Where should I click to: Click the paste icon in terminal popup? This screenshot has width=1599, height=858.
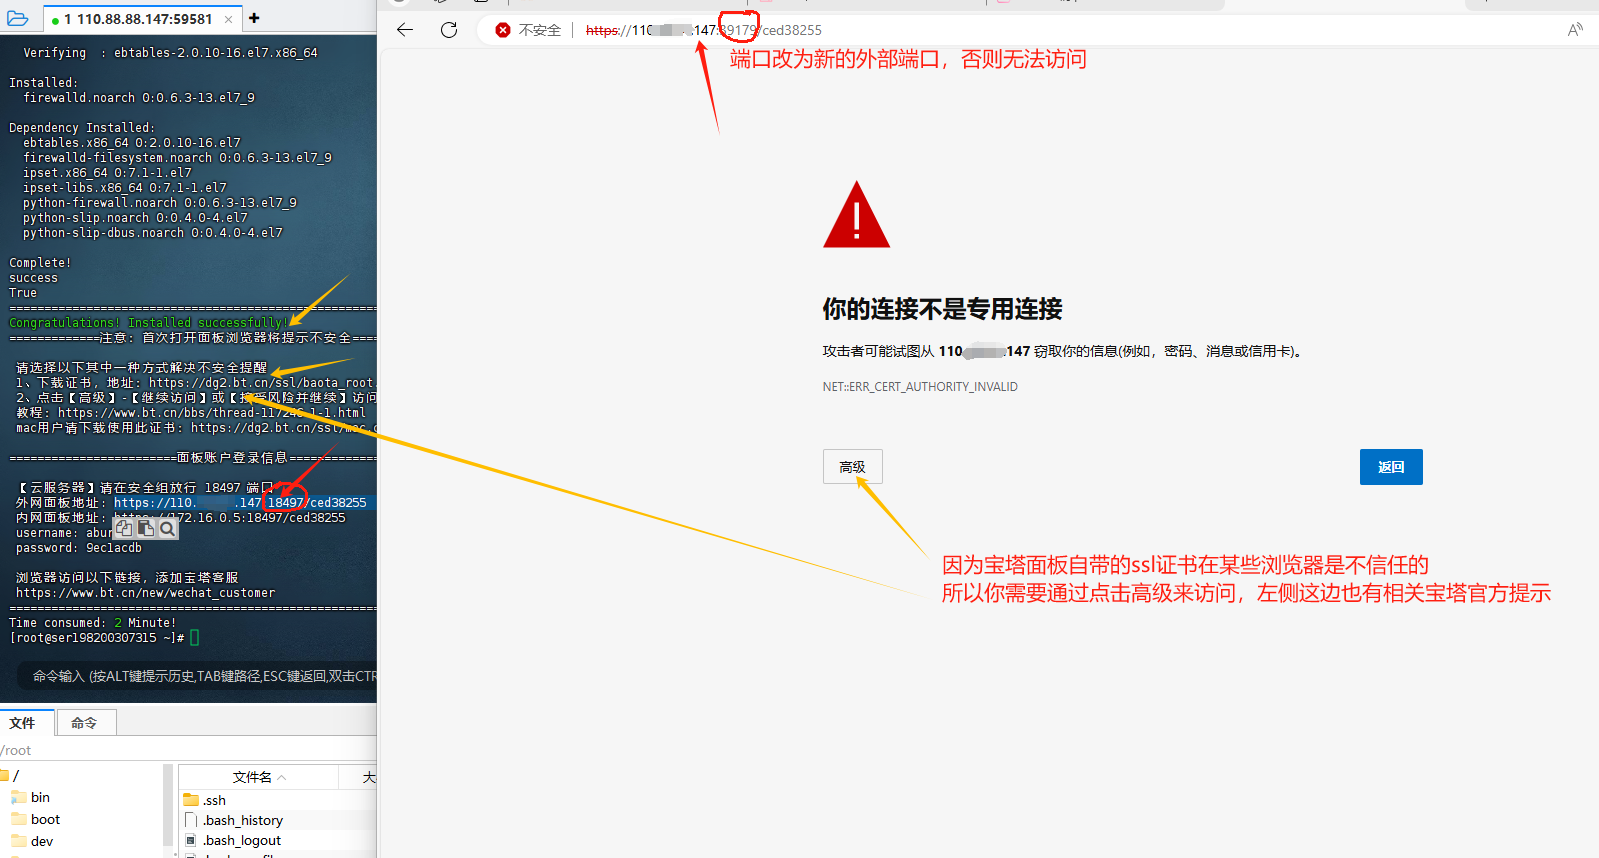coord(146,527)
